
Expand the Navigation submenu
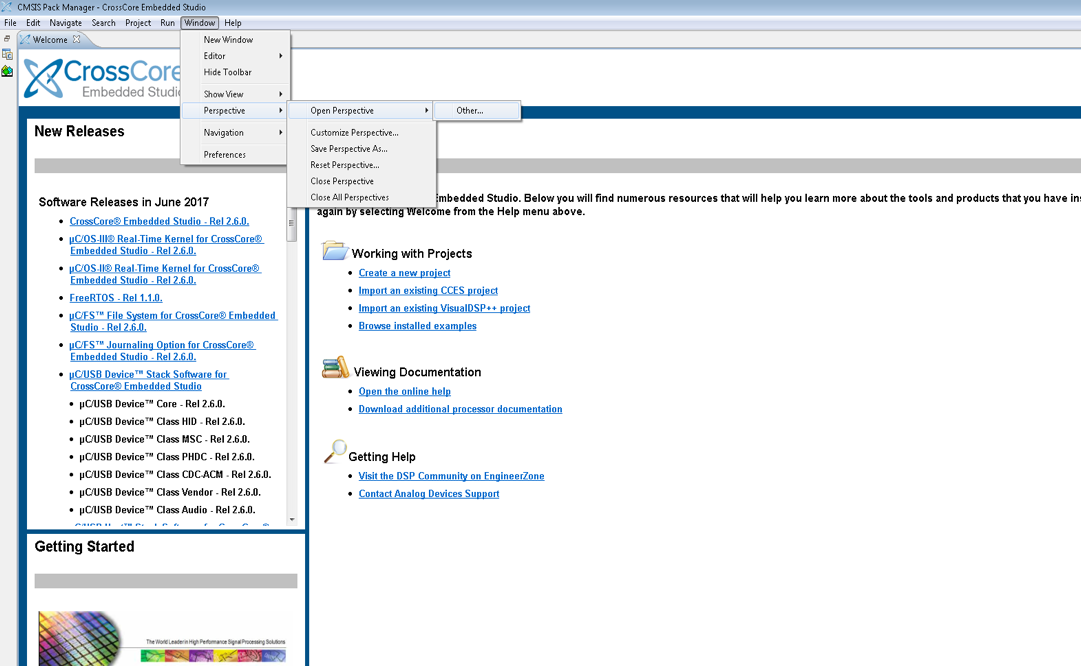(235, 133)
